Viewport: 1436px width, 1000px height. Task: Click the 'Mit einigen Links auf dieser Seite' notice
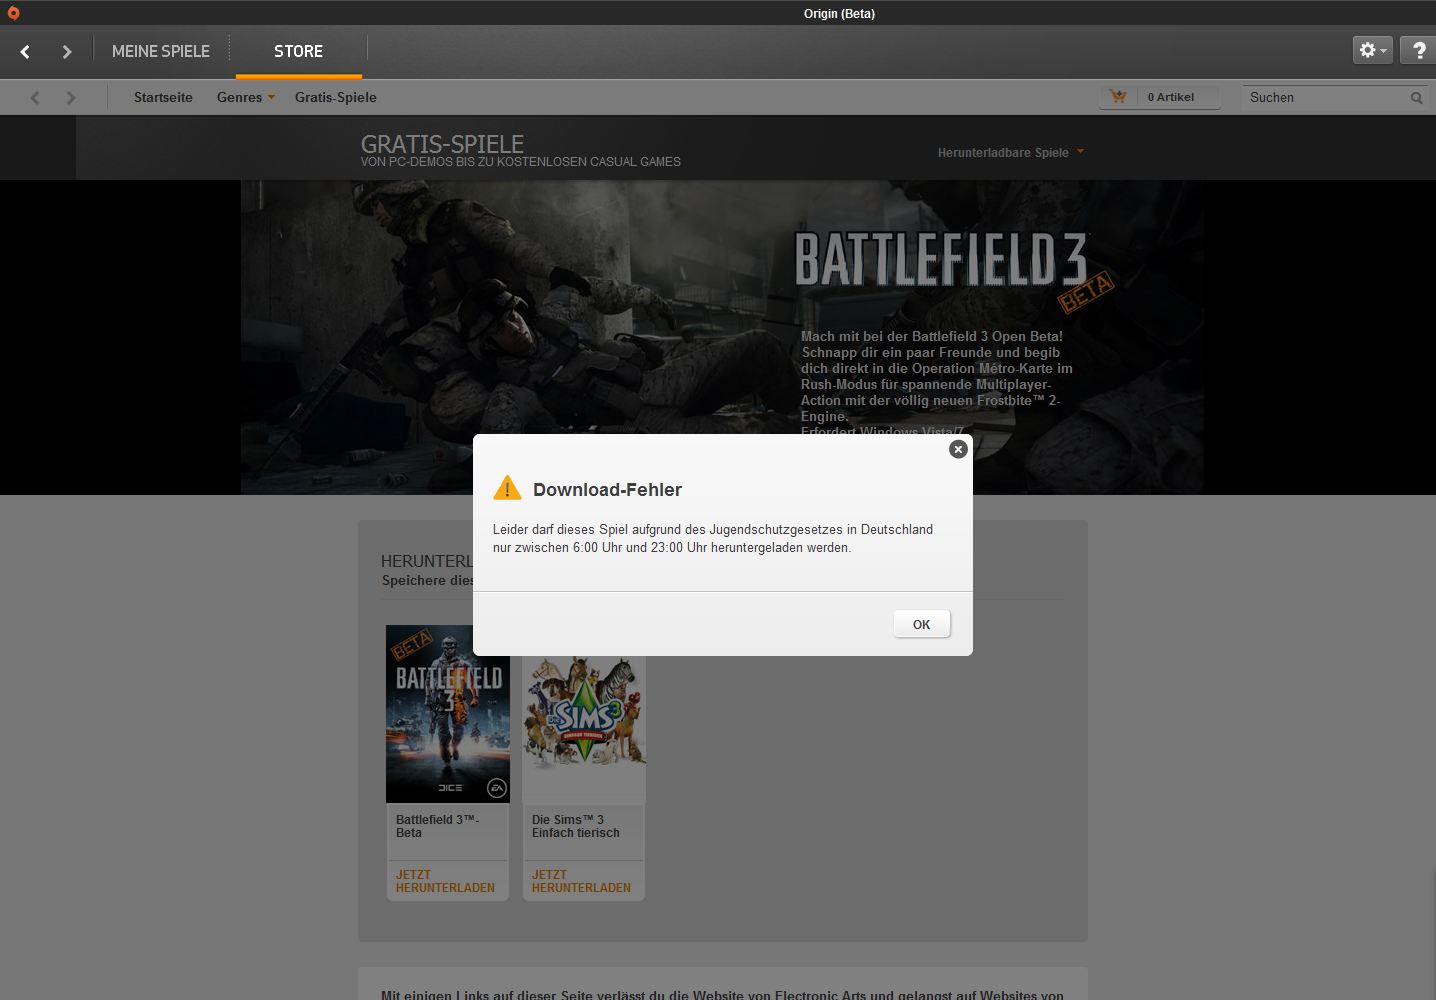pos(722,994)
